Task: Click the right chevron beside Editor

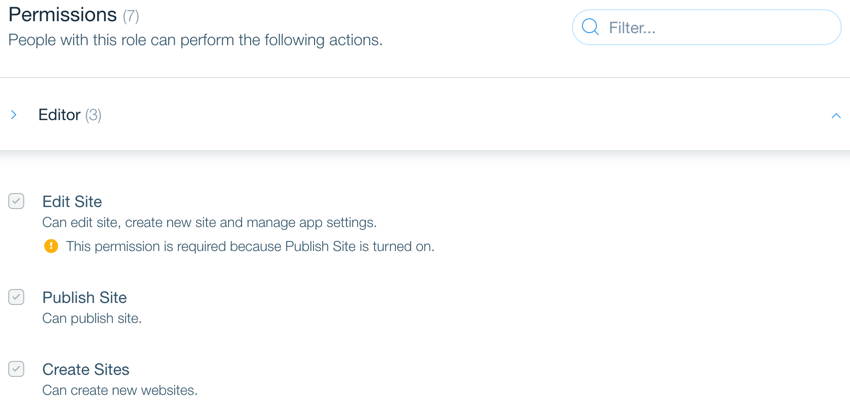Action: (x=14, y=115)
